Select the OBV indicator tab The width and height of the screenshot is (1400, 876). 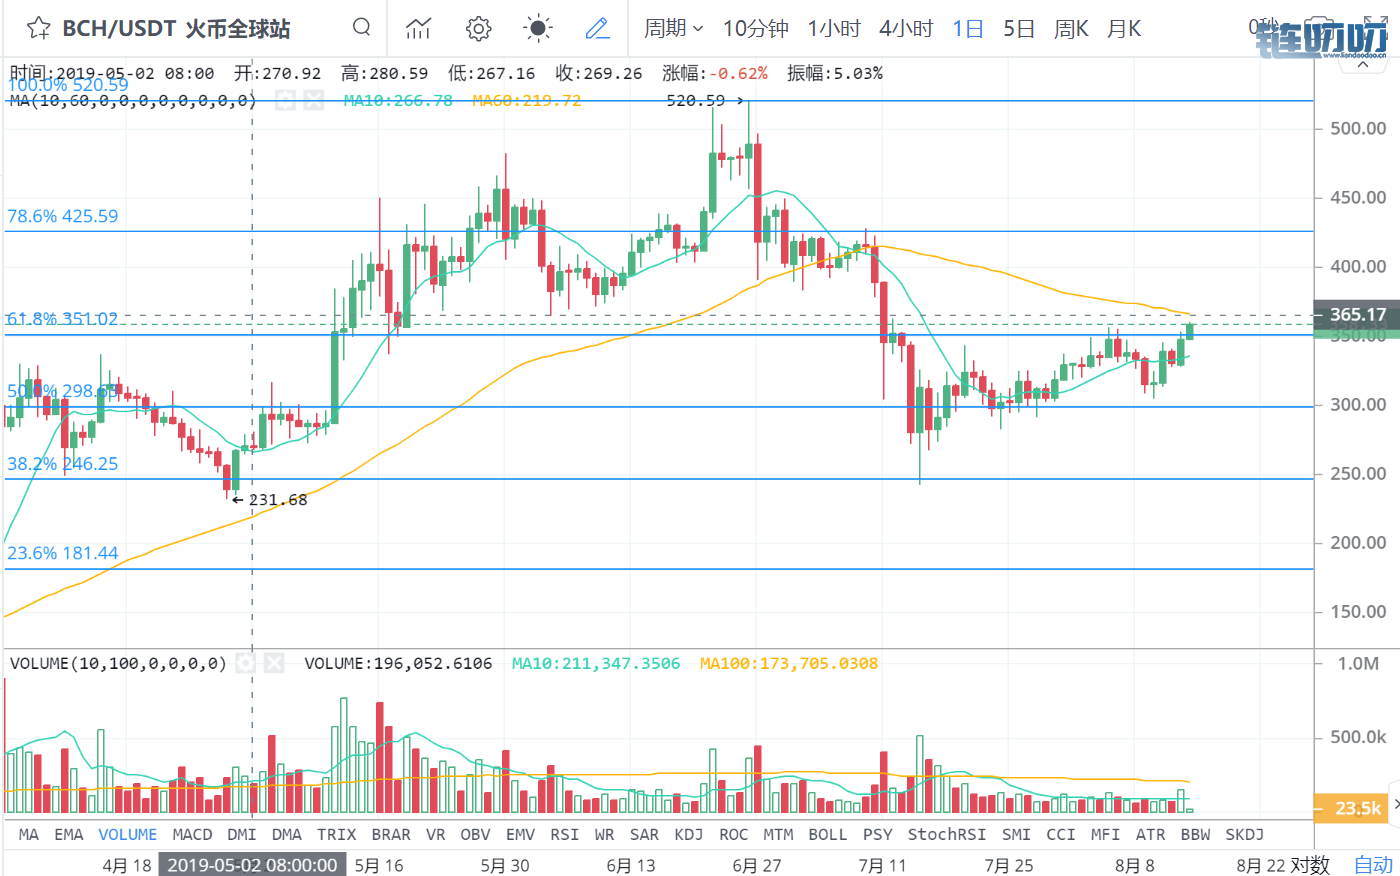point(475,834)
